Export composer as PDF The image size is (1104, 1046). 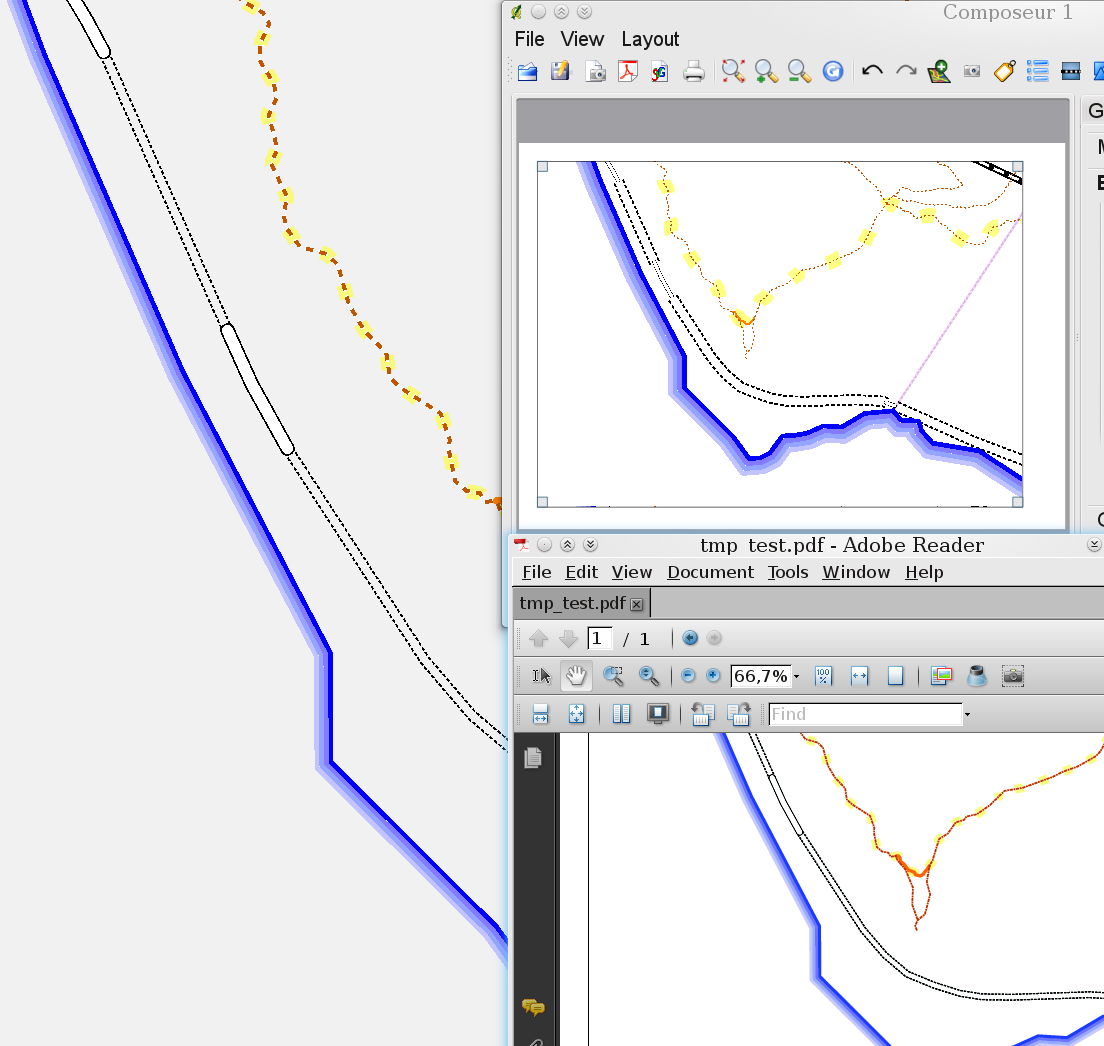pyautogui.click(x=627, y=71)
